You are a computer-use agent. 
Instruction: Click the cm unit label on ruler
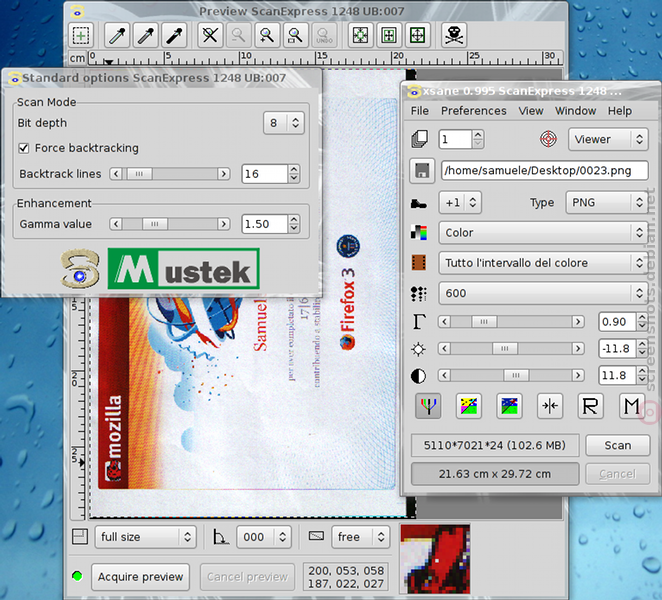tap(77, 58)
